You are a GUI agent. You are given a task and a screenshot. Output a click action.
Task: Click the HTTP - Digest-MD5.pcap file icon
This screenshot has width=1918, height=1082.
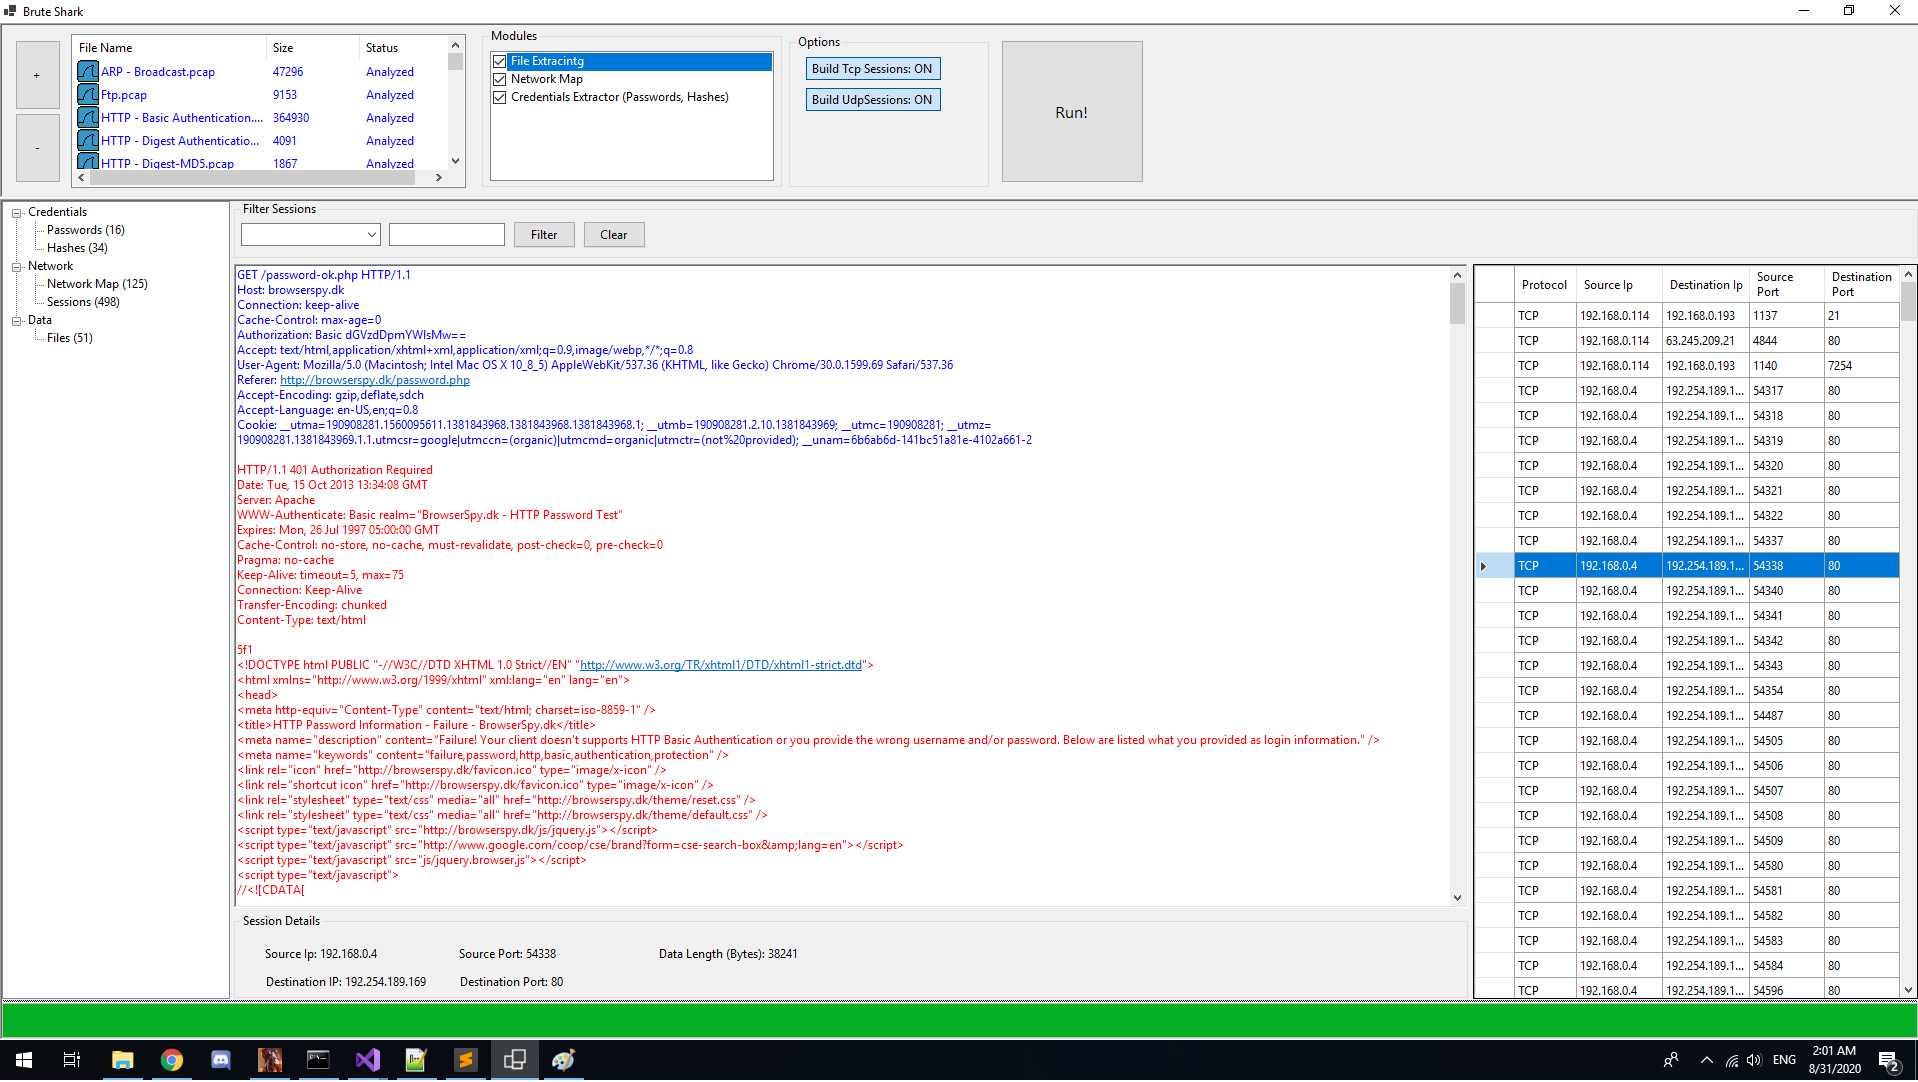coord(88,162)
